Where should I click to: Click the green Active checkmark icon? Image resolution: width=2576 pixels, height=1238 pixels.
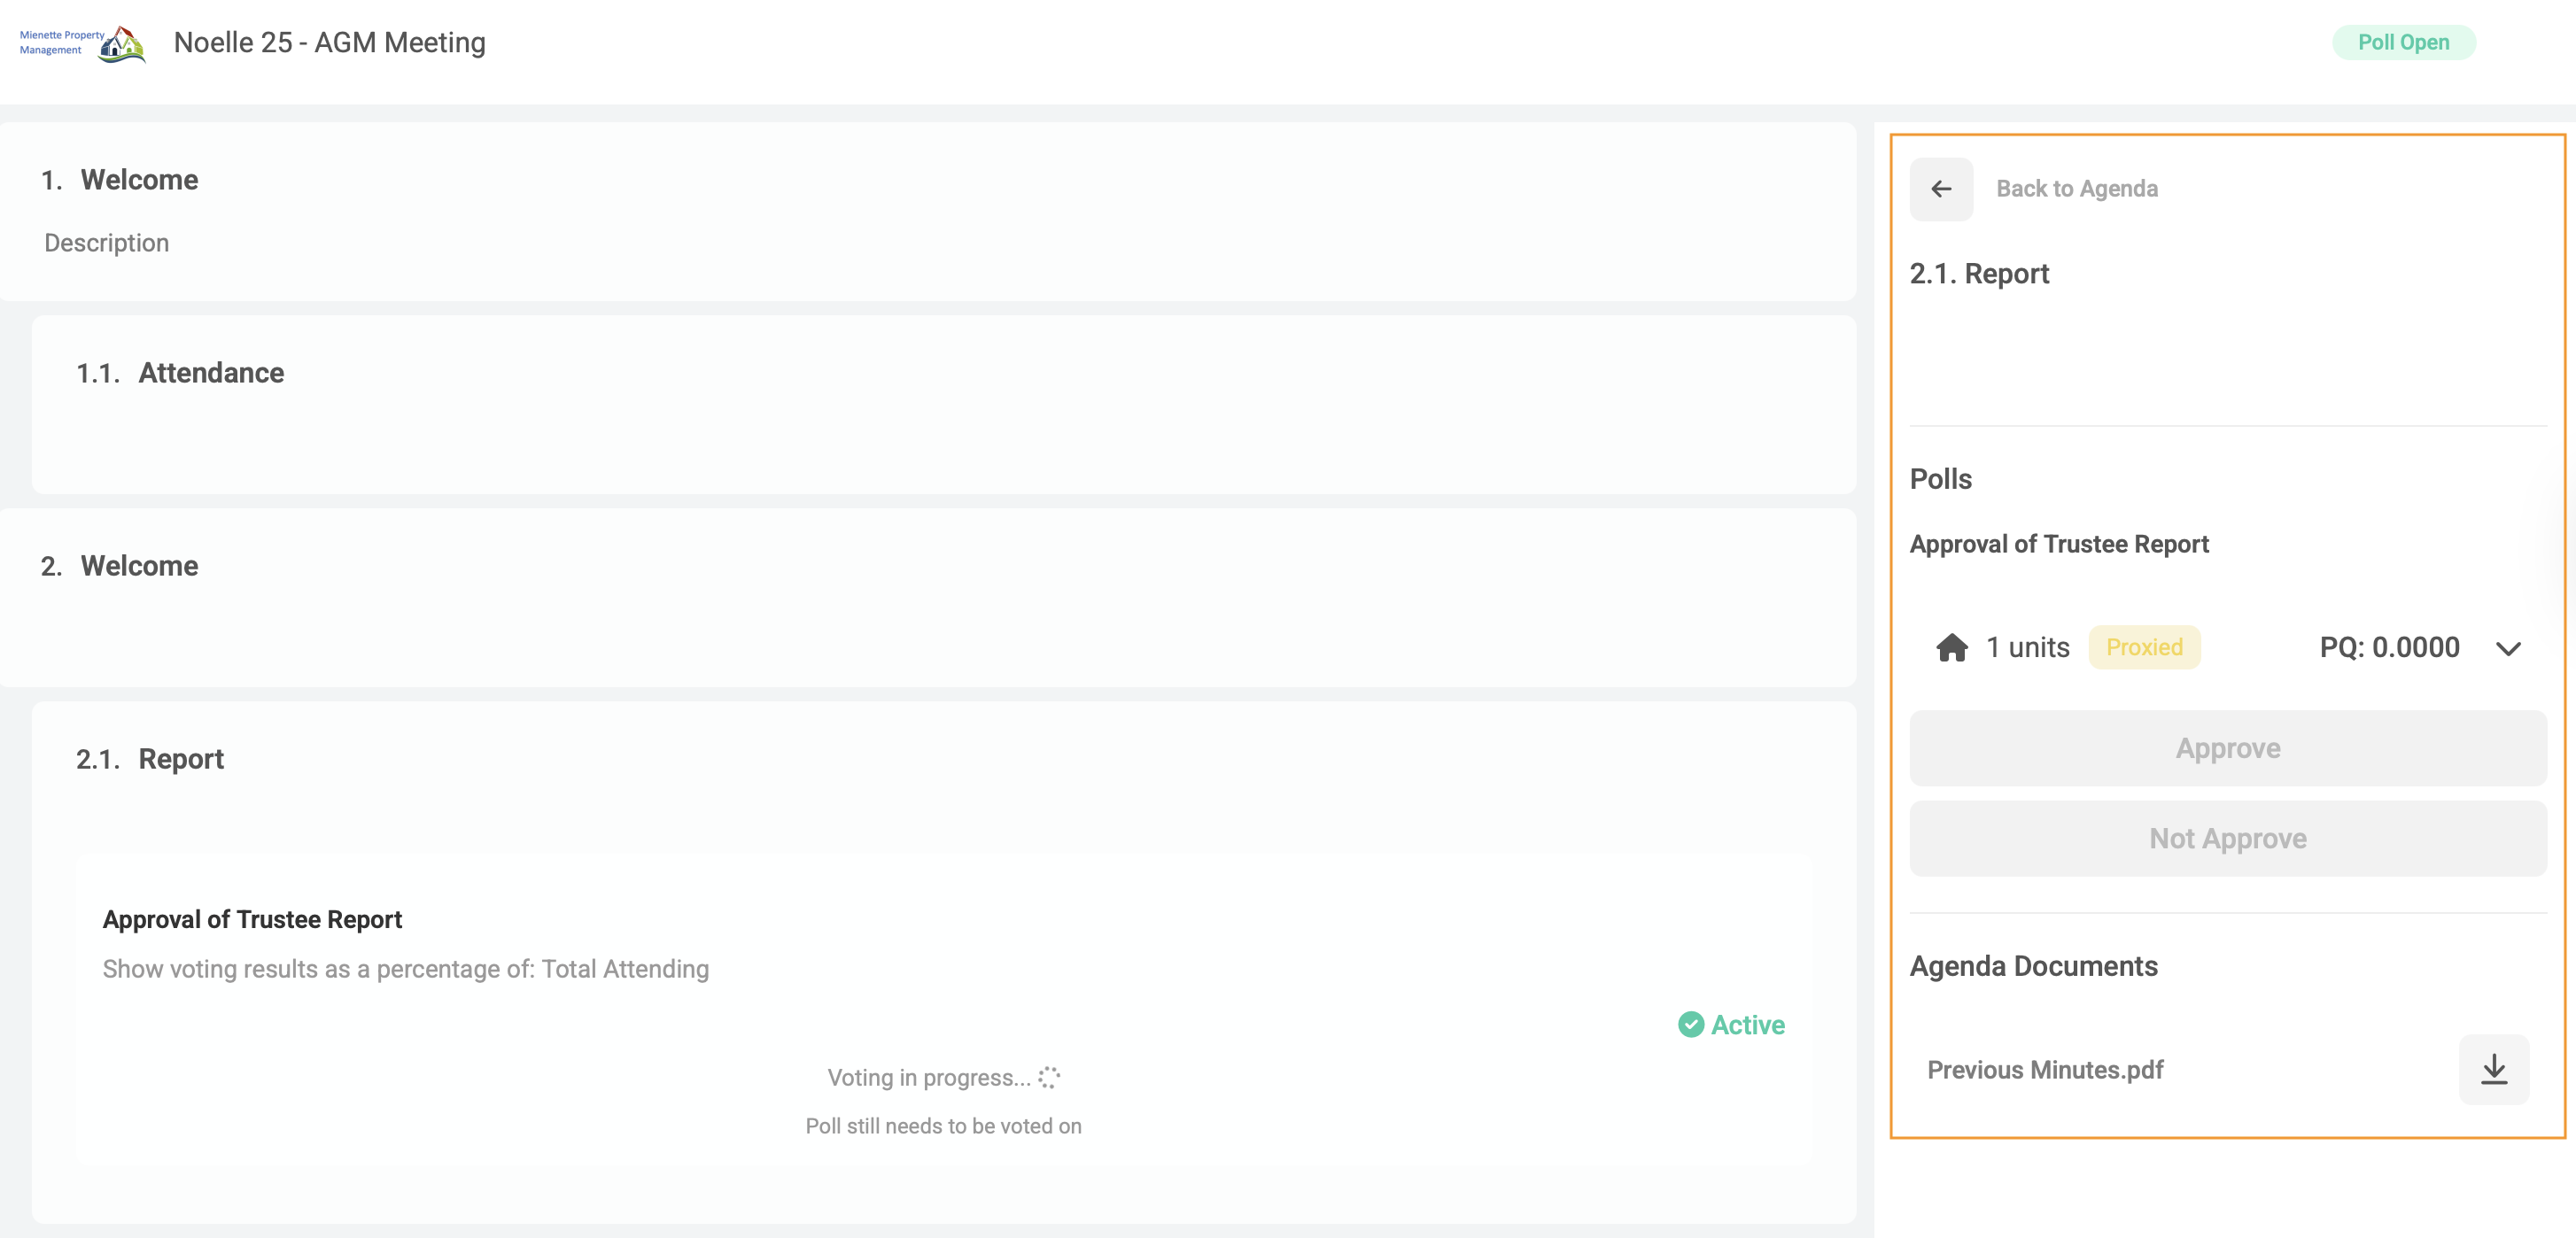(x=1690, y=1024)
